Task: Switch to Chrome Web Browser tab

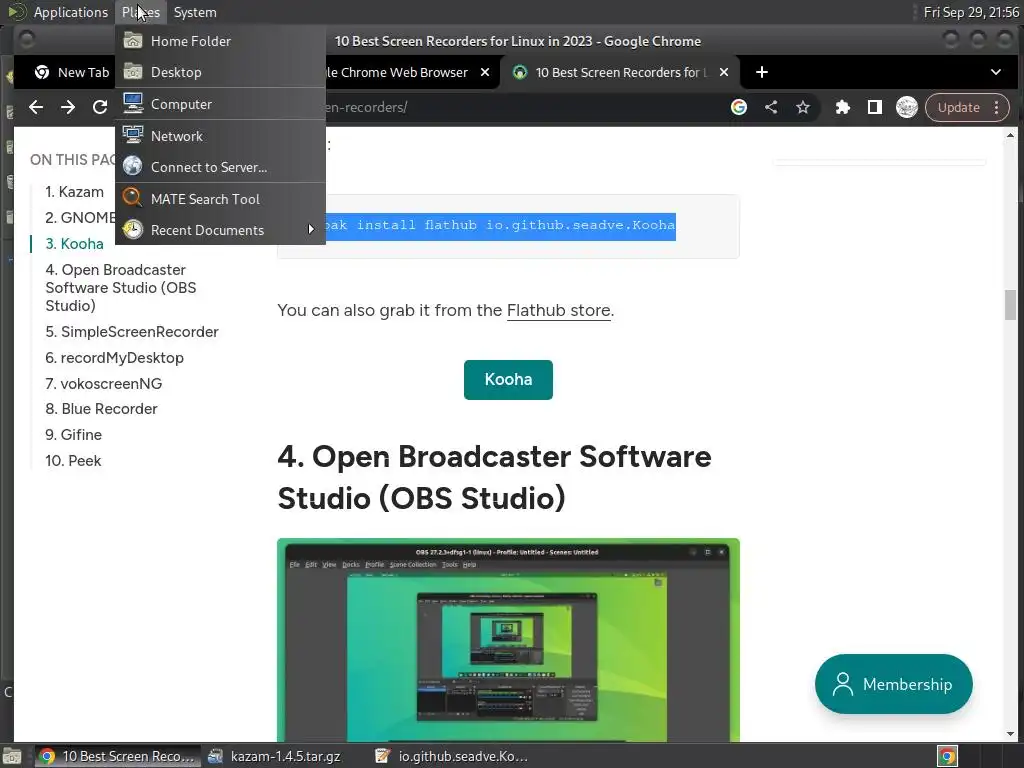Action: pyautogui.click(x=397, y=72)
